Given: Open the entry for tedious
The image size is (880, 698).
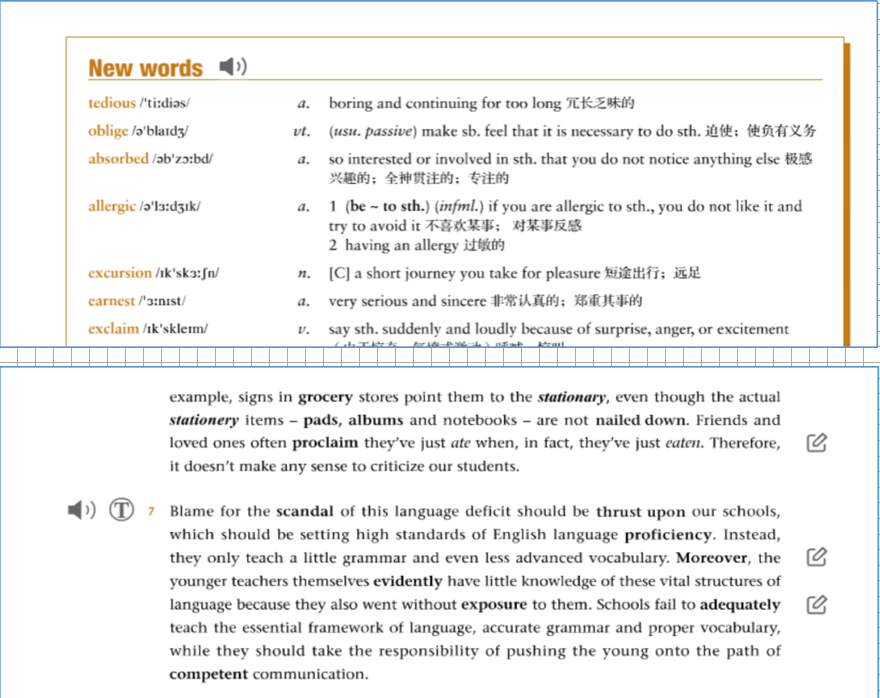Looking at the screenshot, I should (112, 103).
